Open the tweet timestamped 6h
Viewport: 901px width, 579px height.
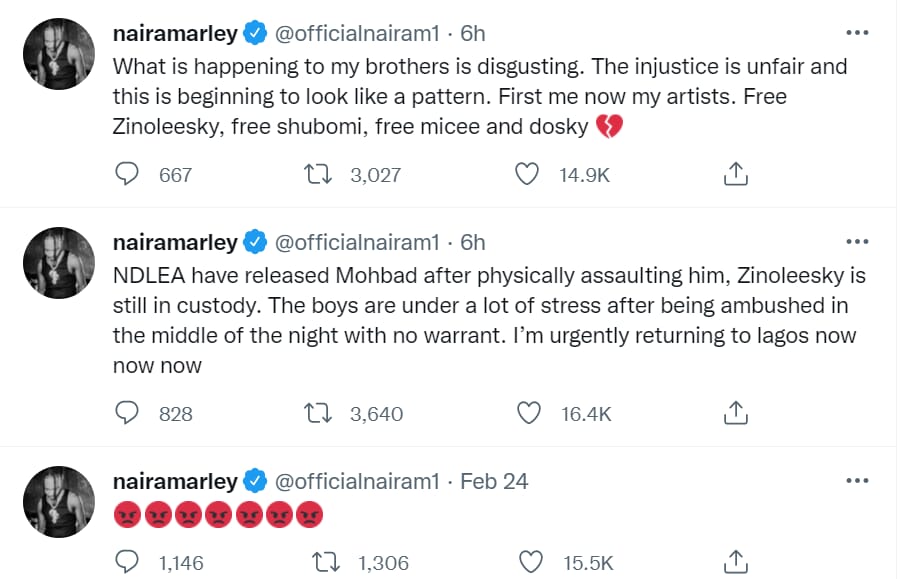pyautogui.click(x=475, y=32)
